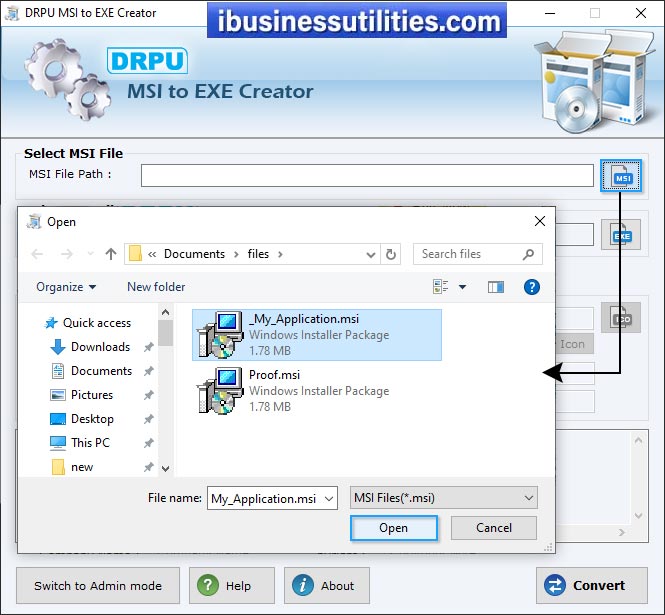Open Pictures in the navigation pane
This screenshot has width=665, height=615.
pyautogui.click(x=81, y=395)
